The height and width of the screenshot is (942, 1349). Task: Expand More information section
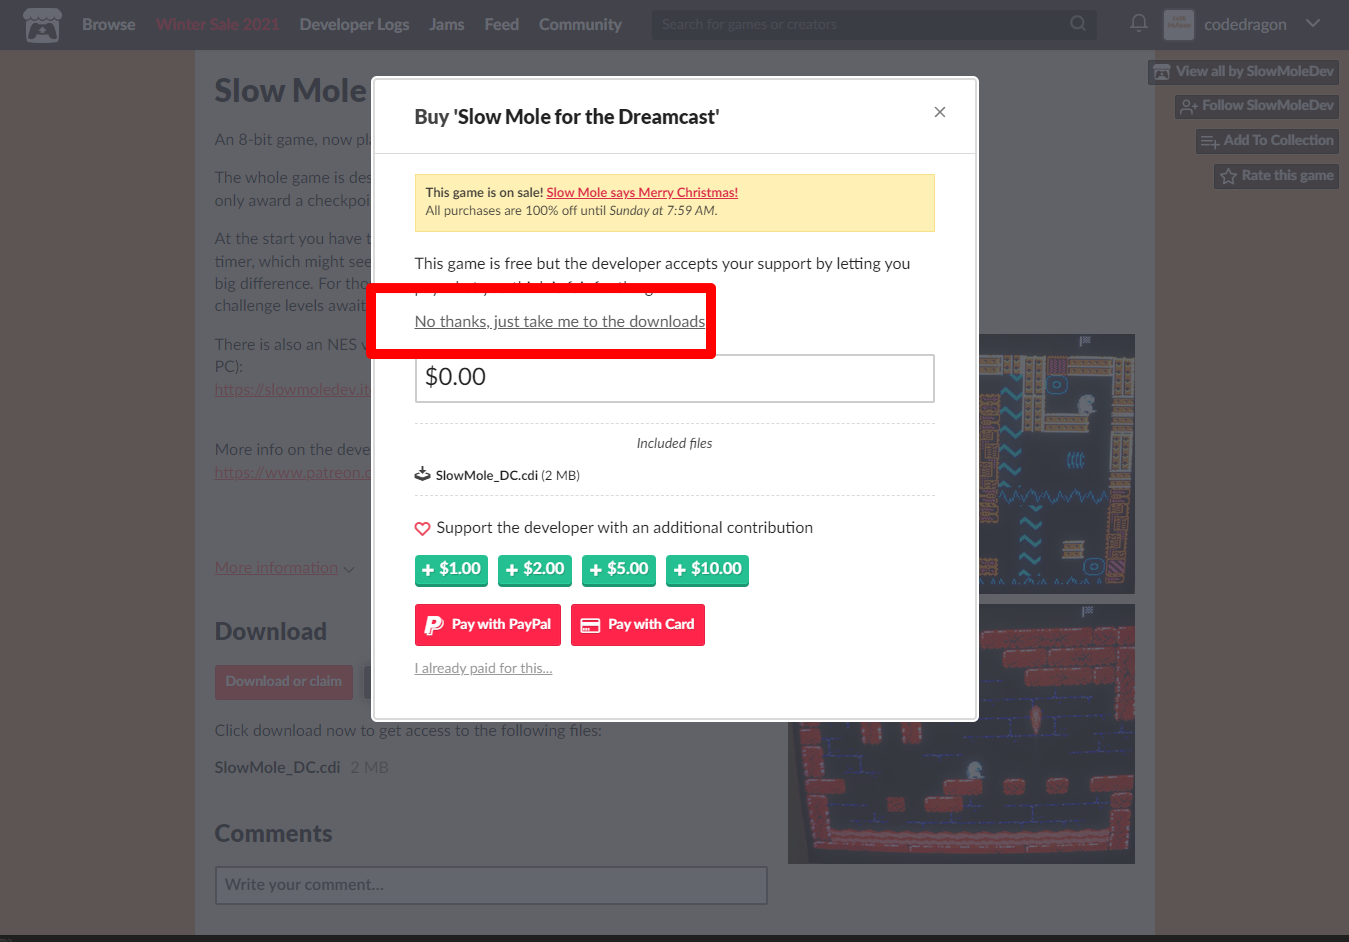(284, 567)
